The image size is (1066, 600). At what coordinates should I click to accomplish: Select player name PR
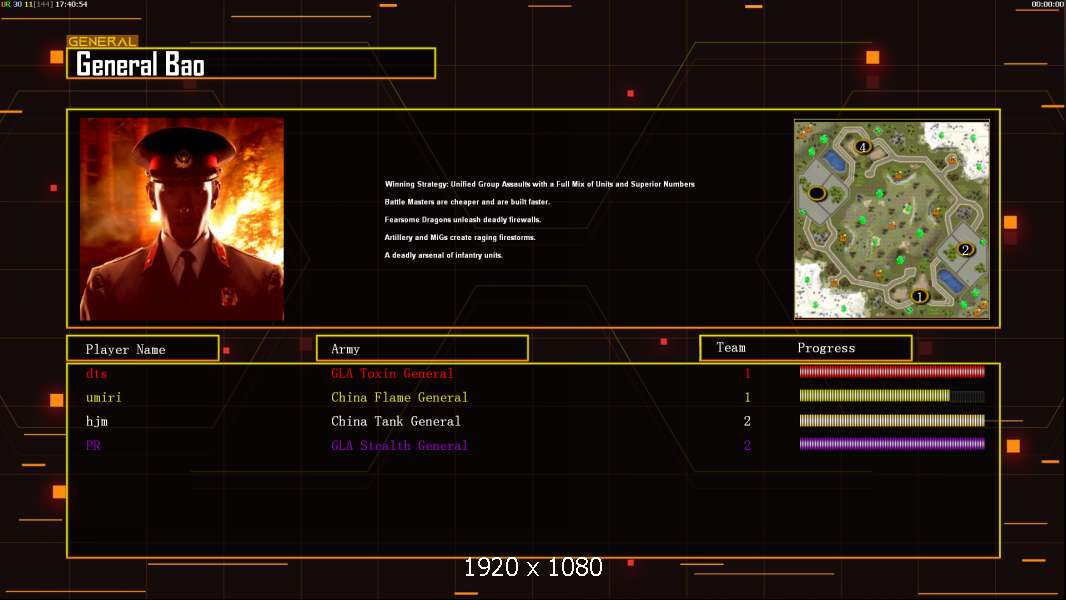[93, 445]
